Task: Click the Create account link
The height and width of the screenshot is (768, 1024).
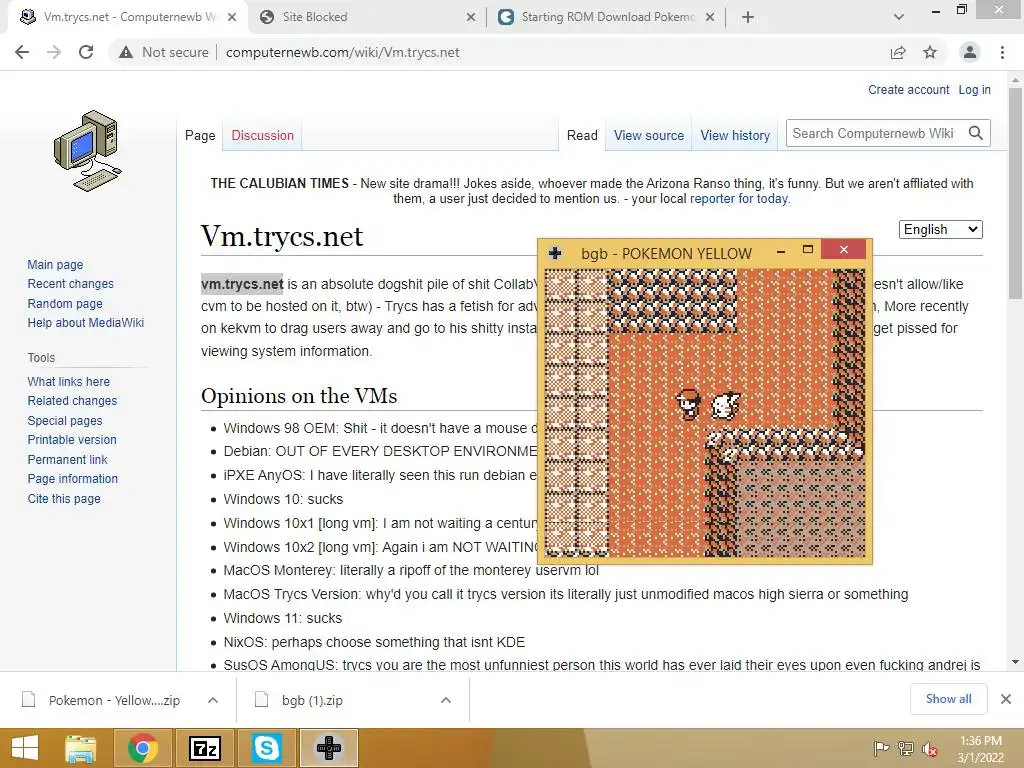Action: pyautogui.click(x=908, y=89)
